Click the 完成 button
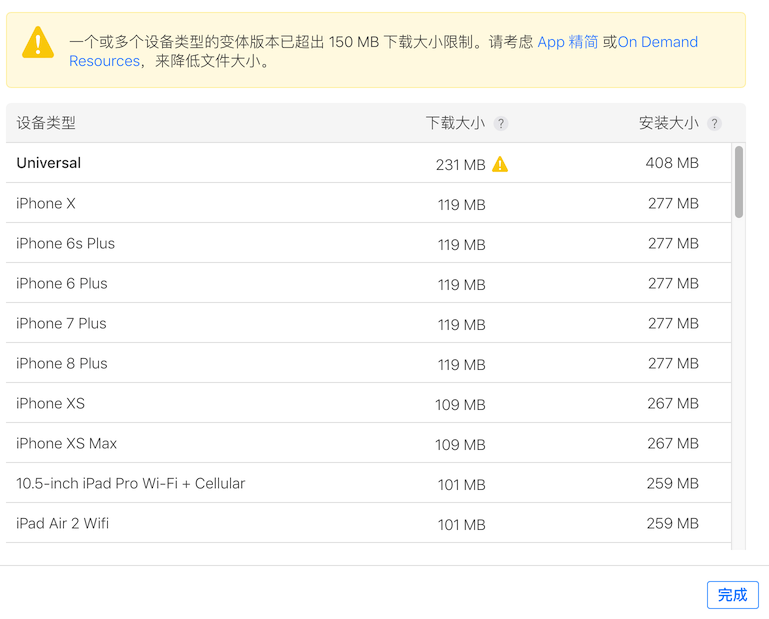Screen dimensions: 769x619 [x=733, y=595]
